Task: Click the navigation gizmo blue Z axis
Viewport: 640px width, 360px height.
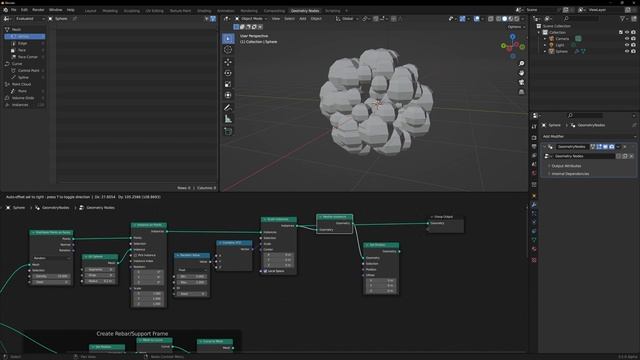Action: pos(513,37)
